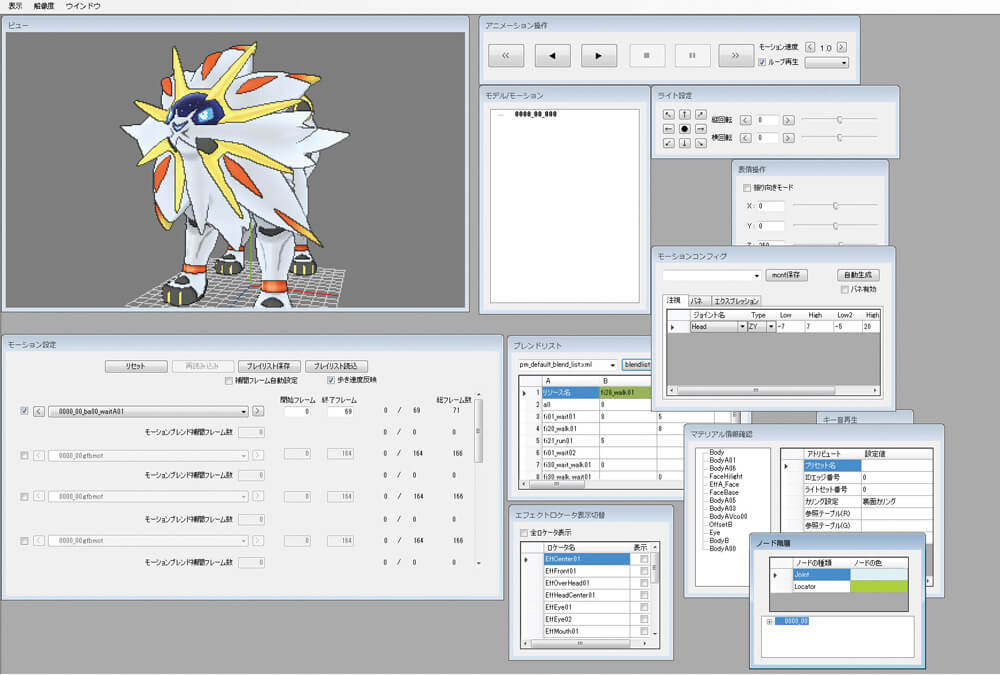Point light to upper-right direction
This screenshot has height=675, width=1000.
coord(700,114)
